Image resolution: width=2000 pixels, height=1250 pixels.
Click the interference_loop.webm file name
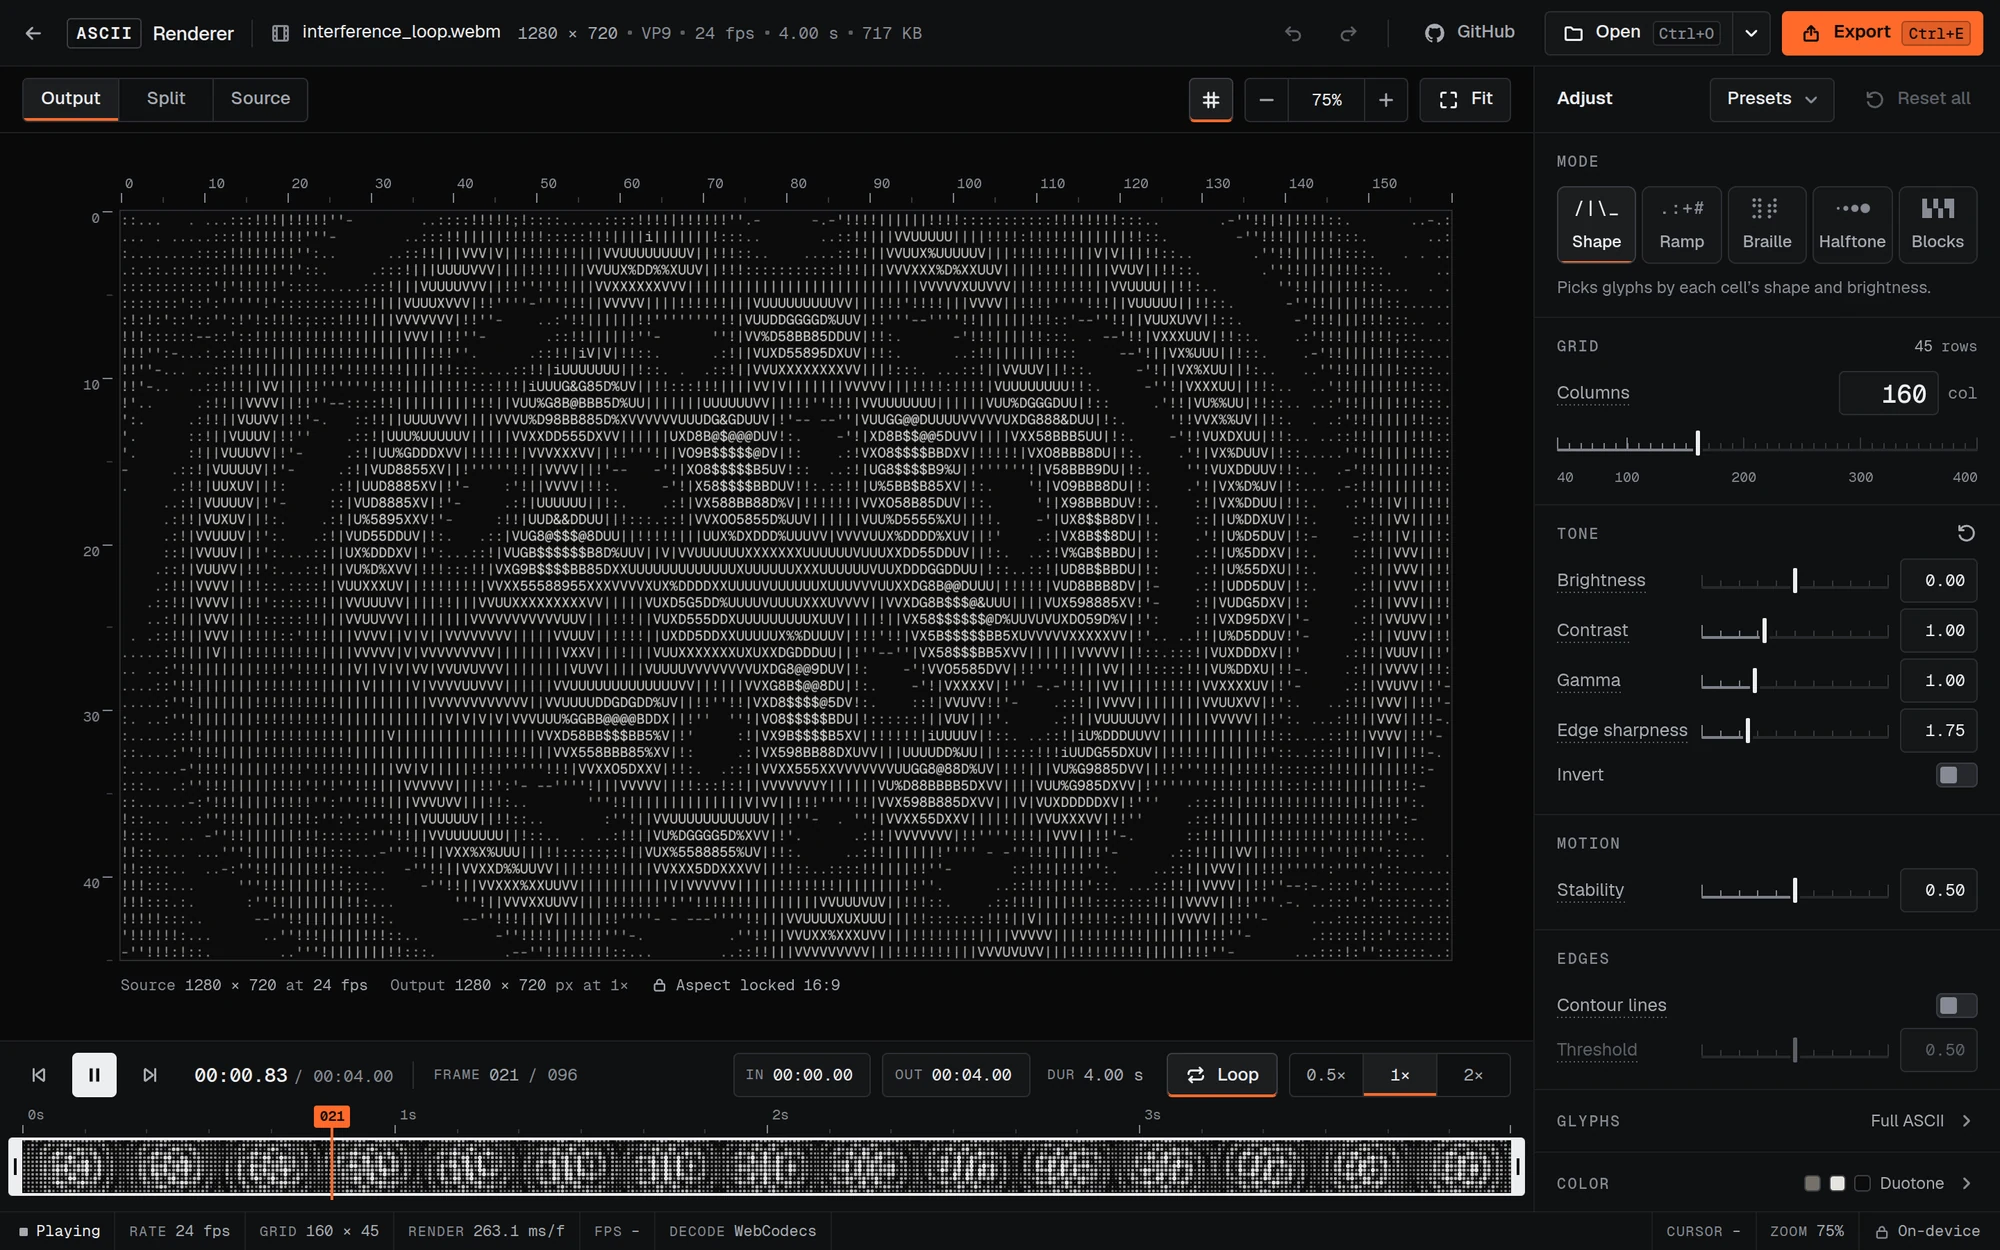click(x=401, y=32)
